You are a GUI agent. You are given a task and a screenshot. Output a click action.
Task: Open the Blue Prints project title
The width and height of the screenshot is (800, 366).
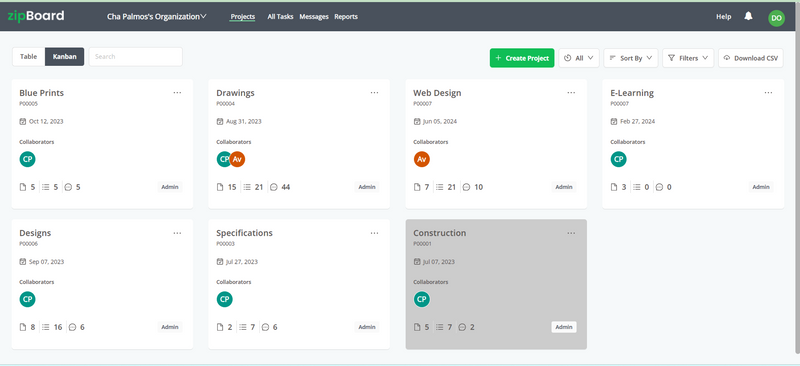coord(41,93)
